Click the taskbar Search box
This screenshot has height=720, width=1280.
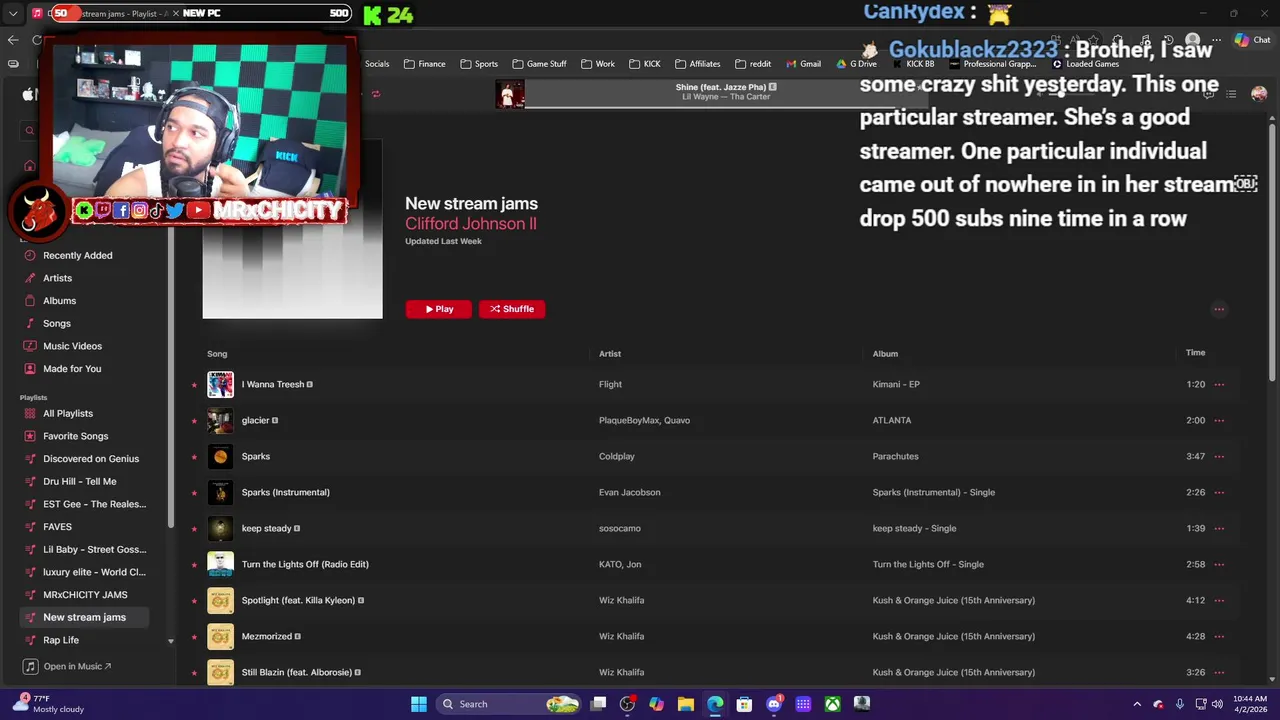point(510,704)
